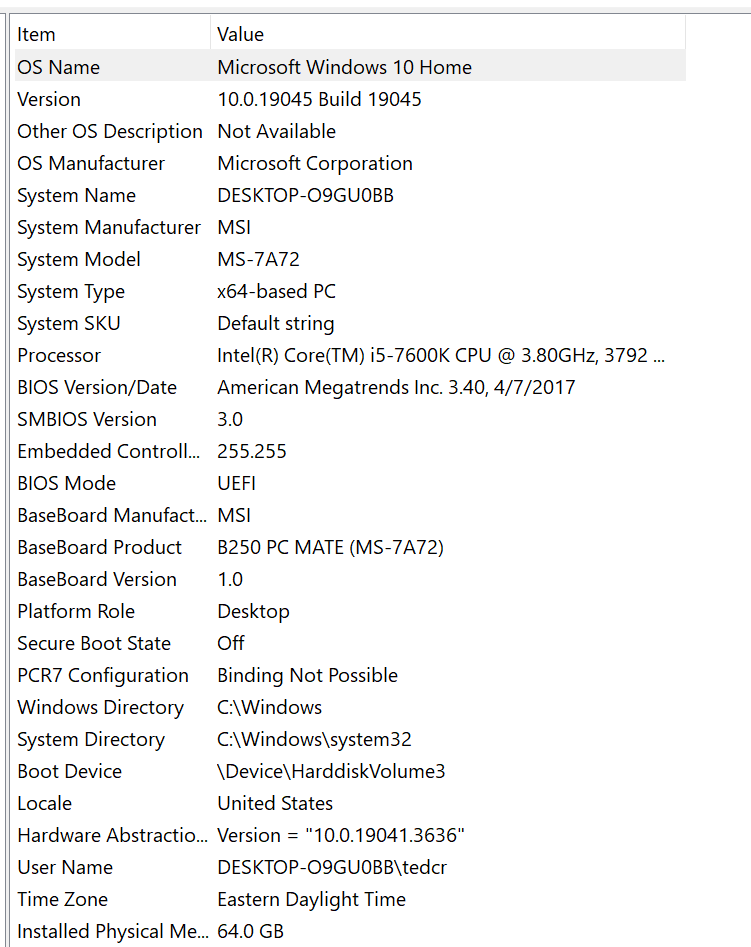The width and height of the screenshot is (751, 947).
Task: Select the System Model MS-7A72 row
Action: [x=350, y=259]
